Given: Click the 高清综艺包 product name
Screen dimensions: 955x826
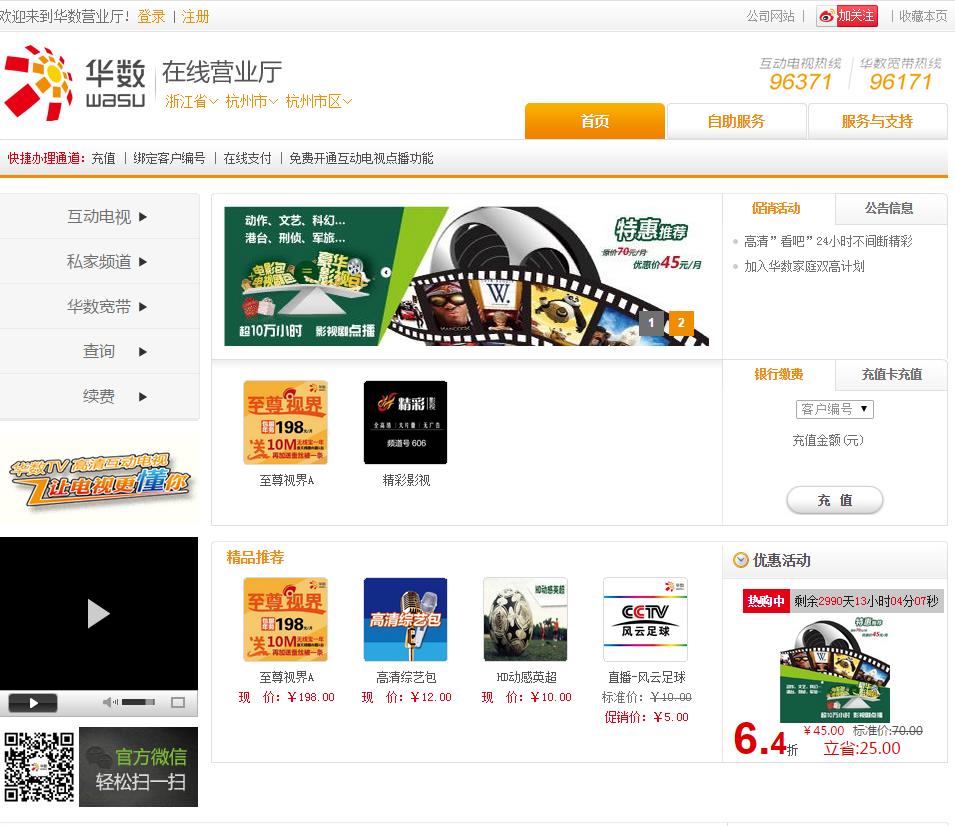Looking at the screenshot, I should (x=406, y=677).
